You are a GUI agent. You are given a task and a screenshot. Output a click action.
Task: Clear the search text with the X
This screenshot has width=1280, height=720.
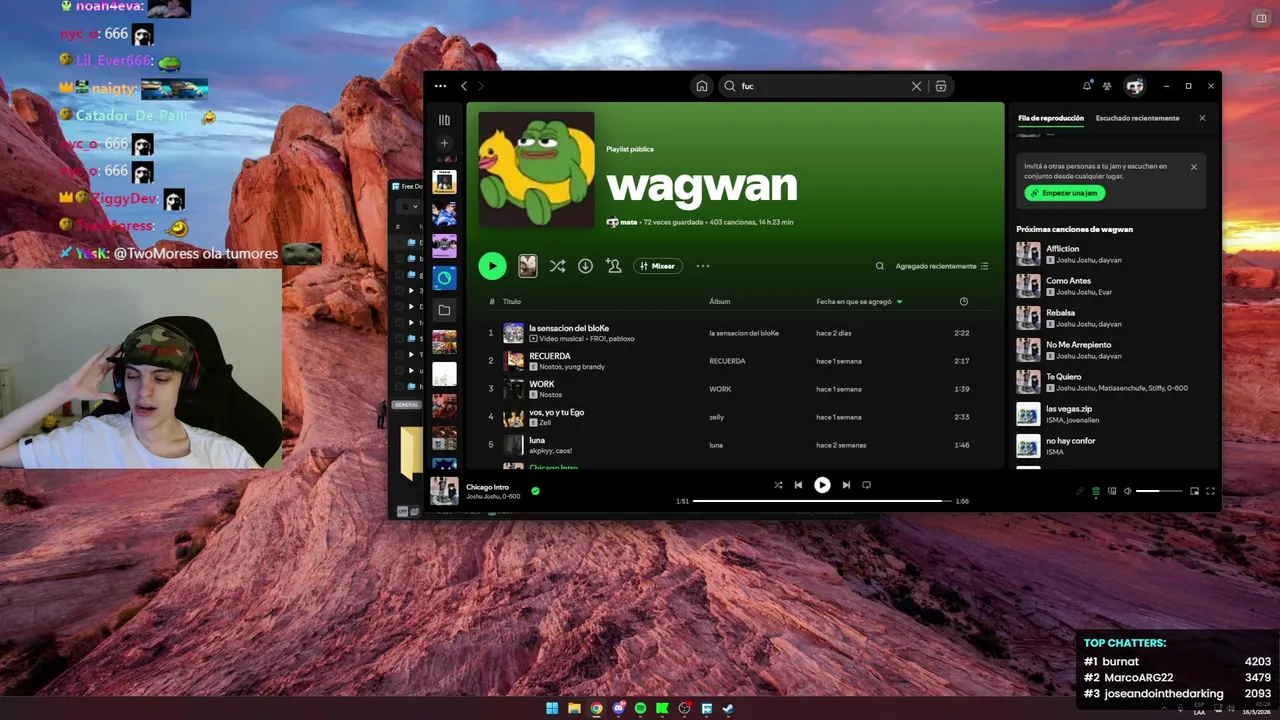coord(916,86)
